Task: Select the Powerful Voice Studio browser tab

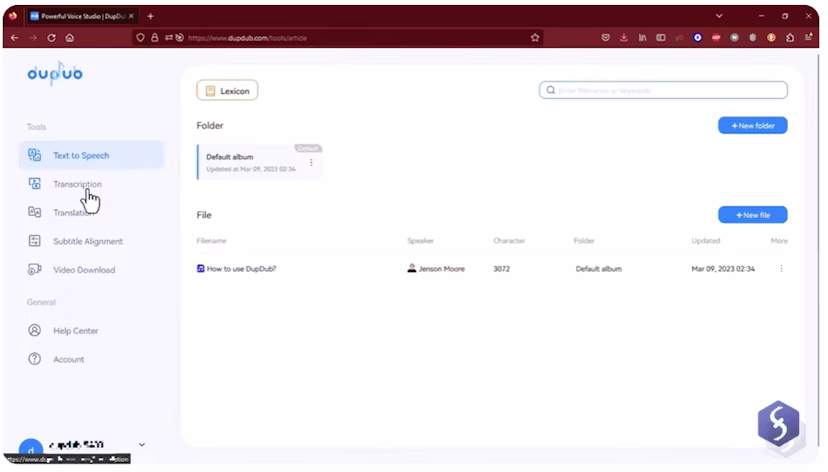Action: click(x=83, y=16)
